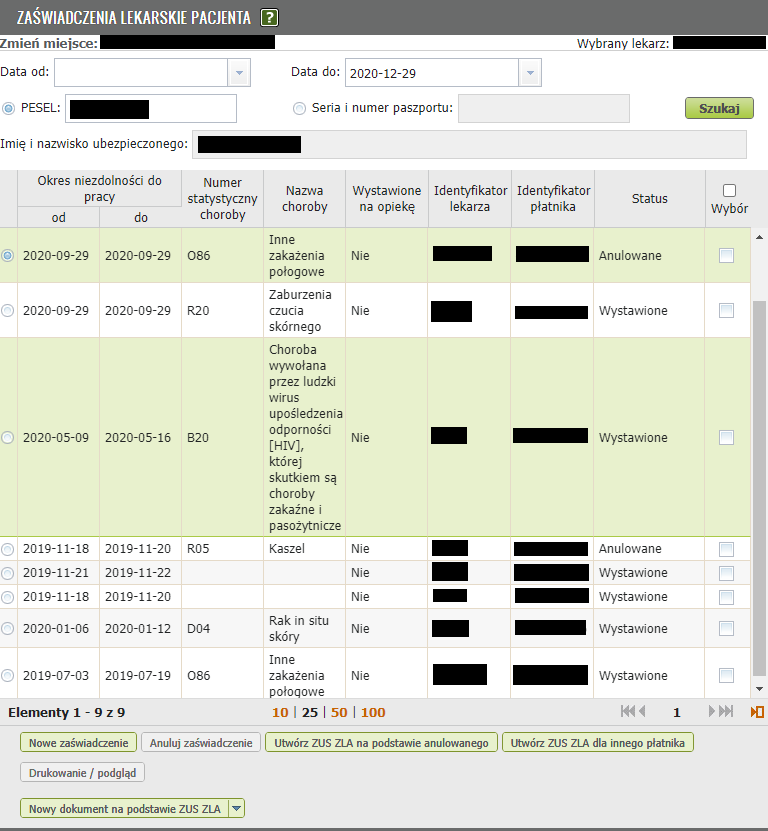Image resolution: width=768 pixels, height=831 pixels.
Task: Click the Rak in situ skóry cell
Action: pos(305,629)
